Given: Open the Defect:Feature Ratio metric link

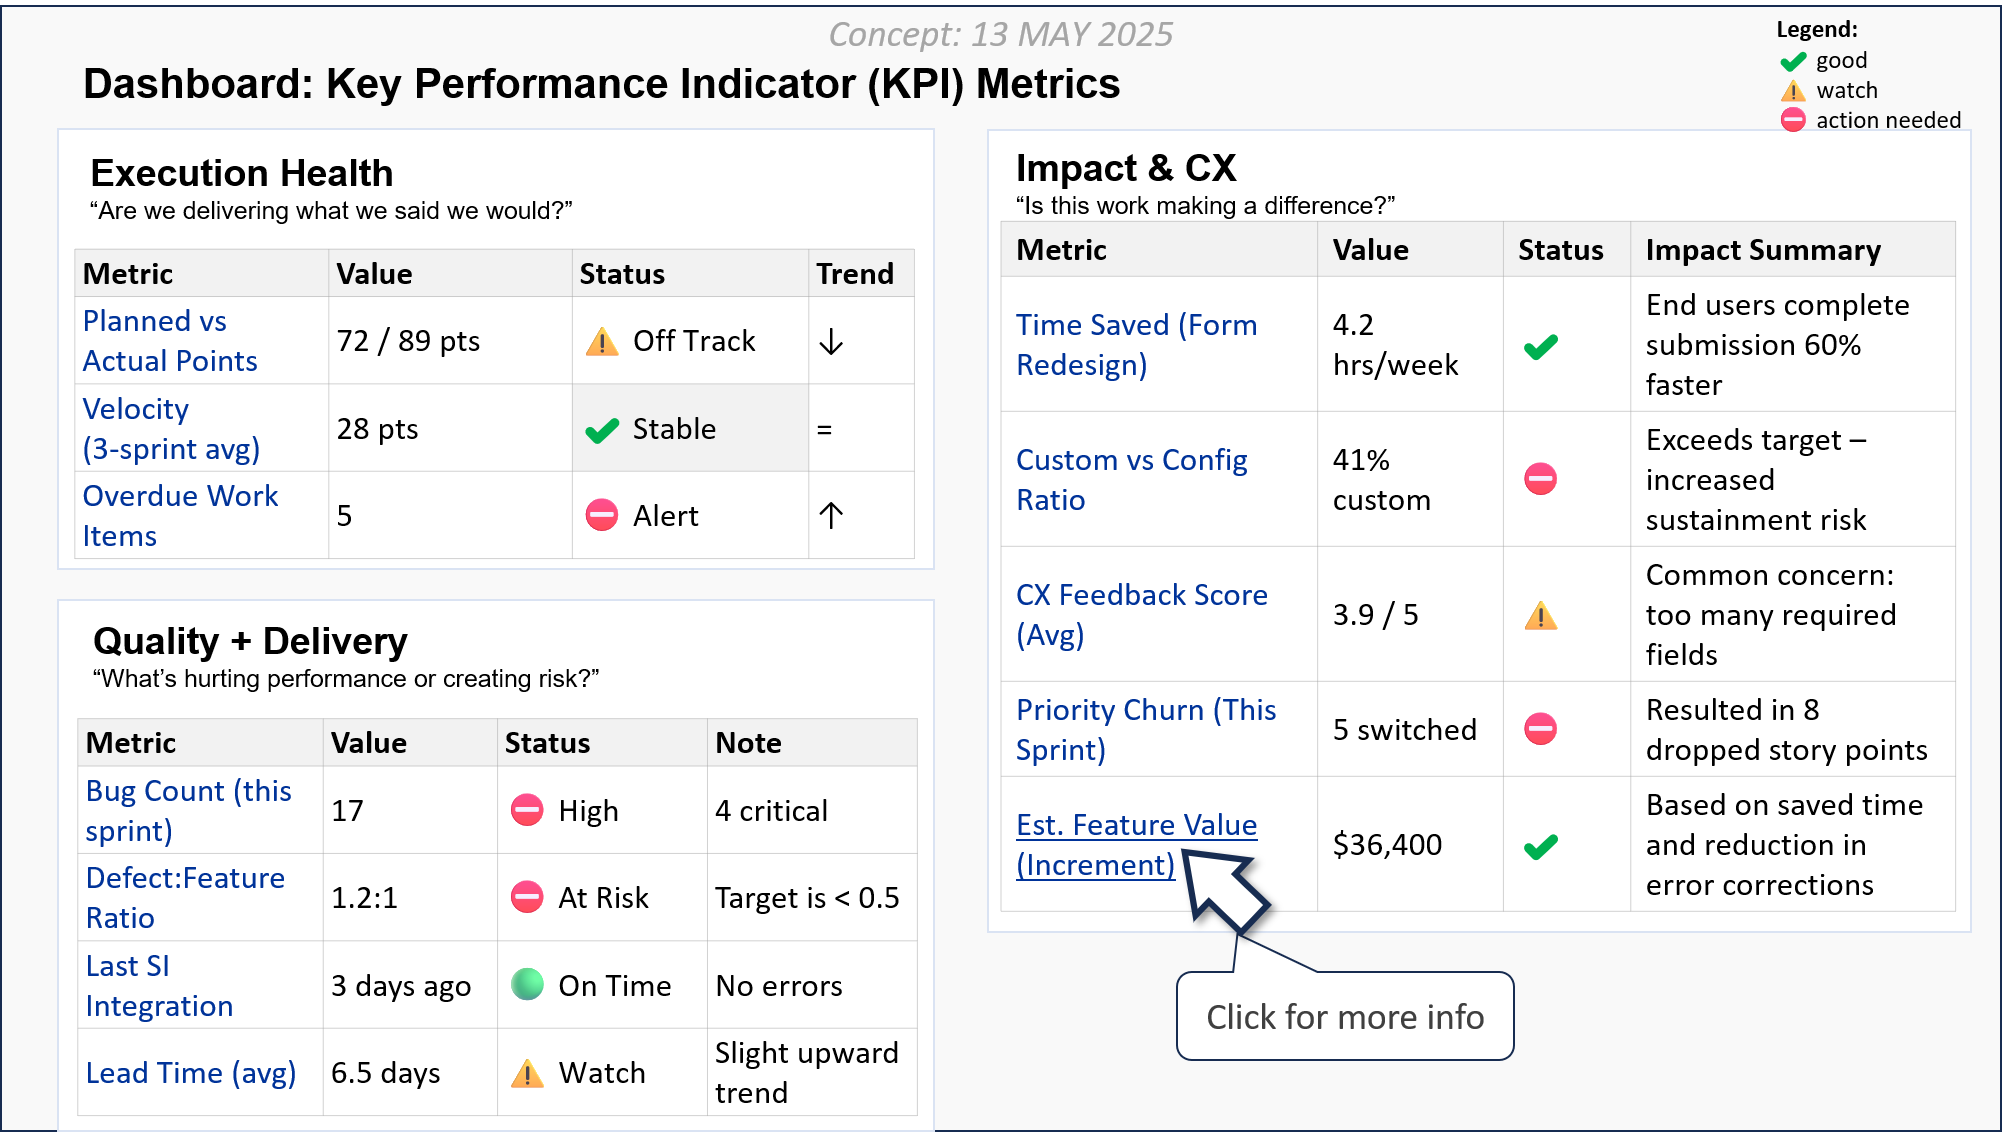Looking at the screenshot, I should pos(185,898).
